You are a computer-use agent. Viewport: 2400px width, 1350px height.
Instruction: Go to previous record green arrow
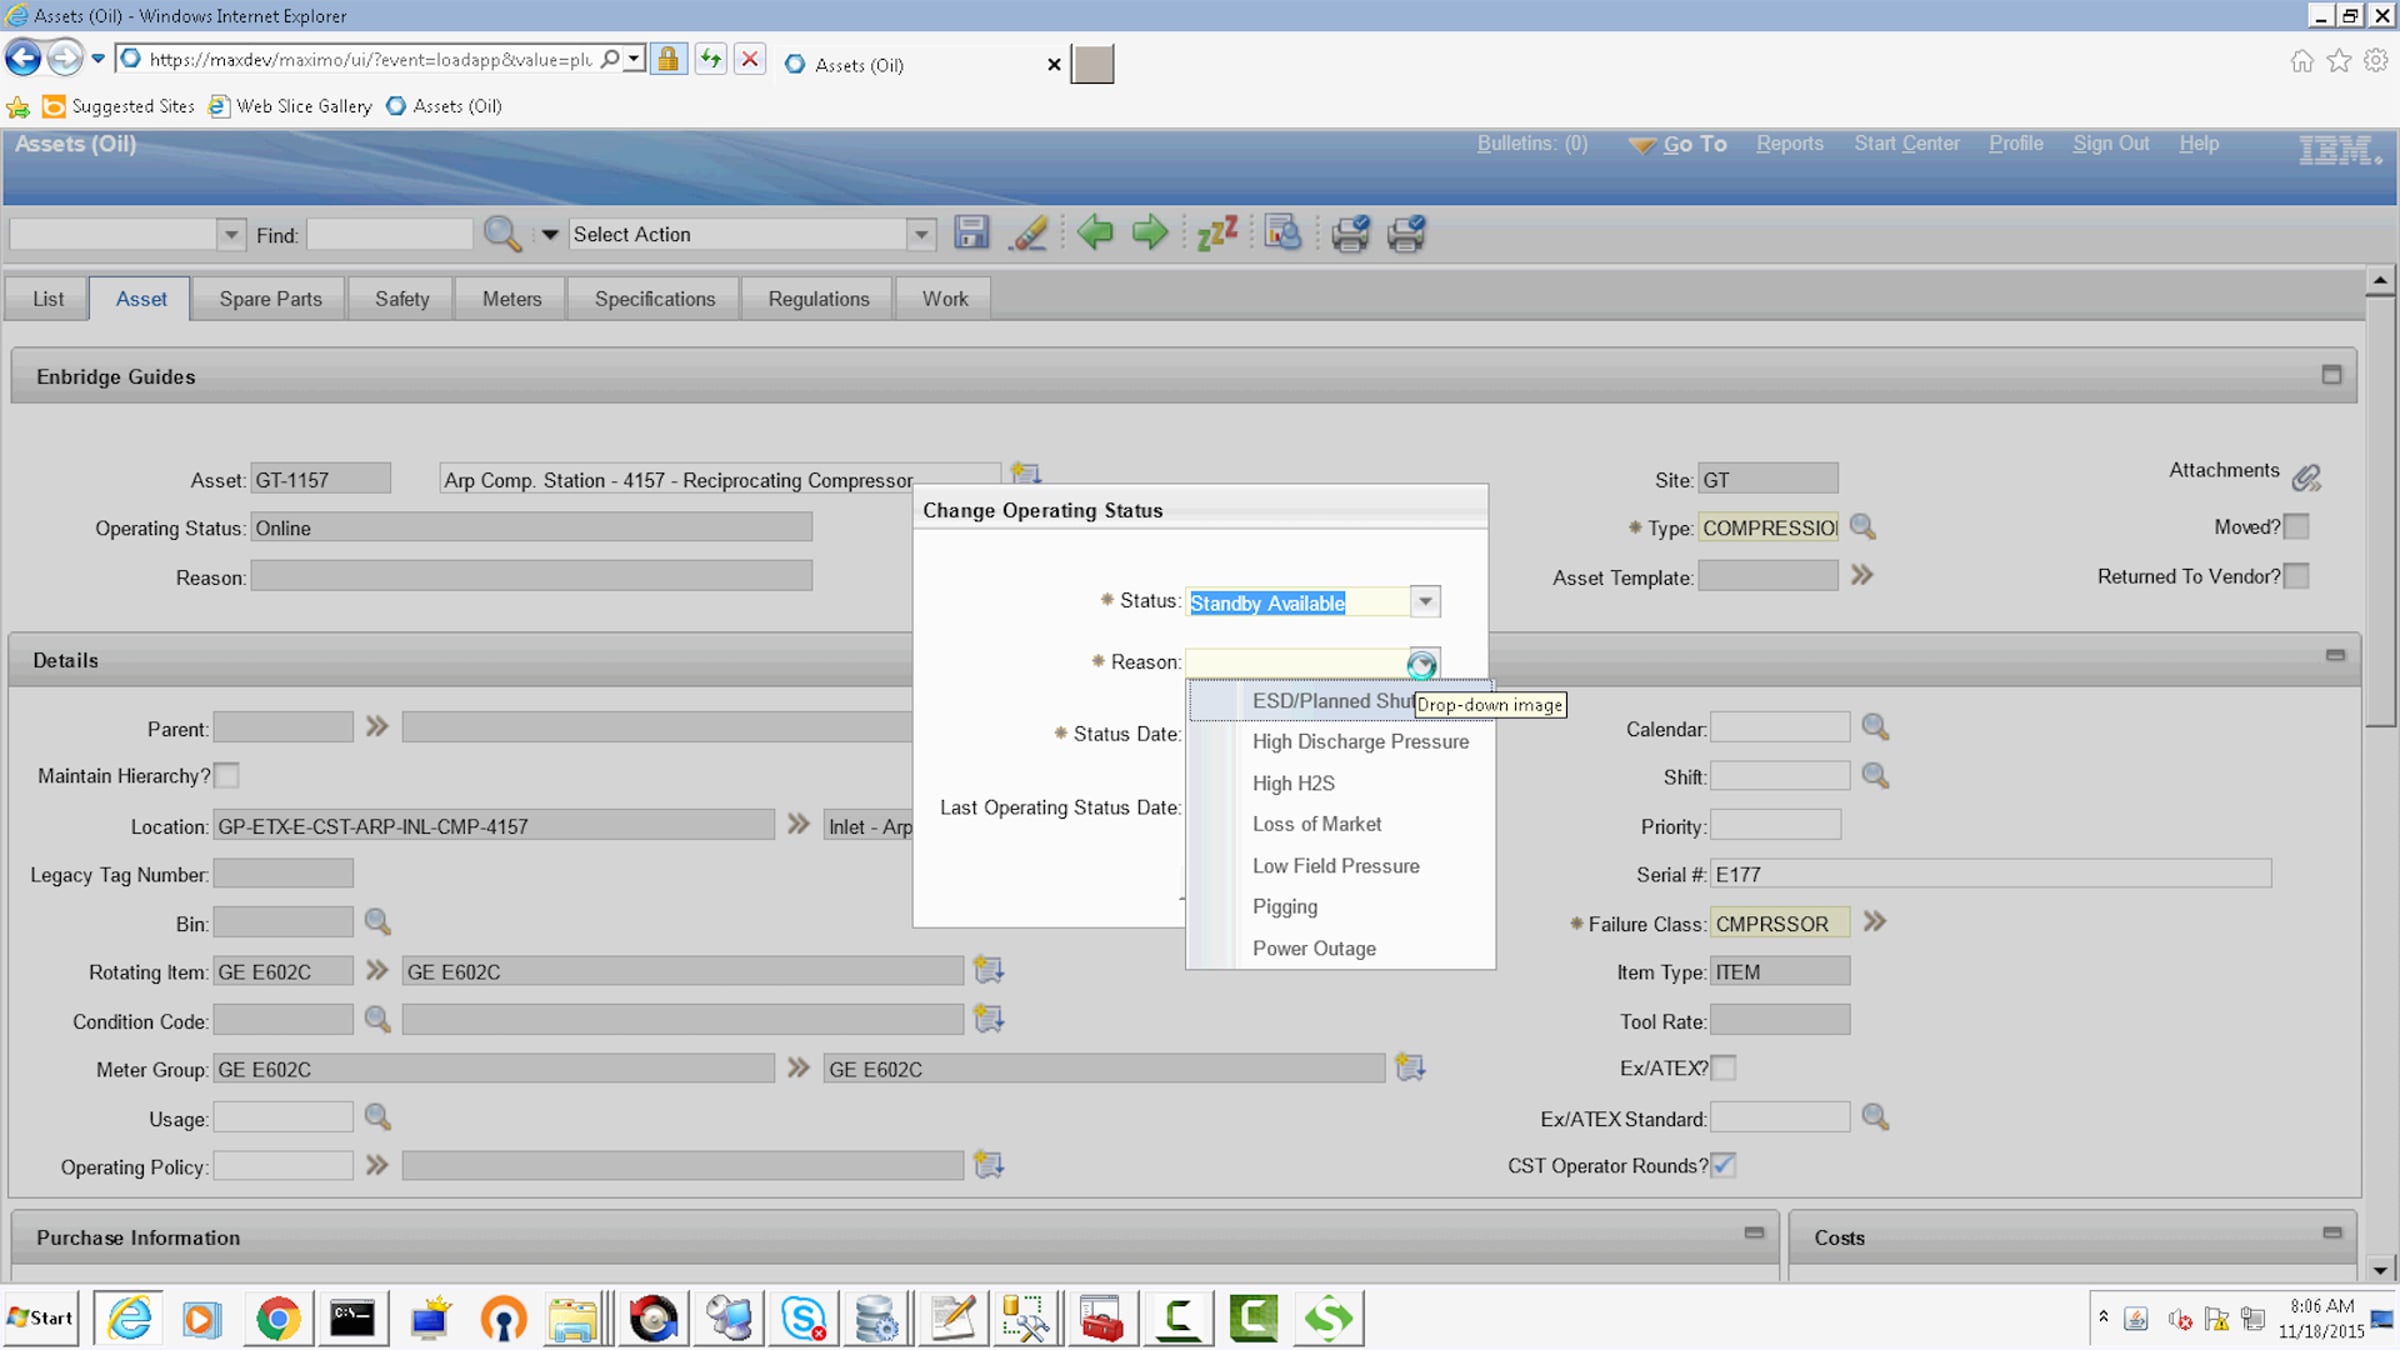coord(1095,233)
